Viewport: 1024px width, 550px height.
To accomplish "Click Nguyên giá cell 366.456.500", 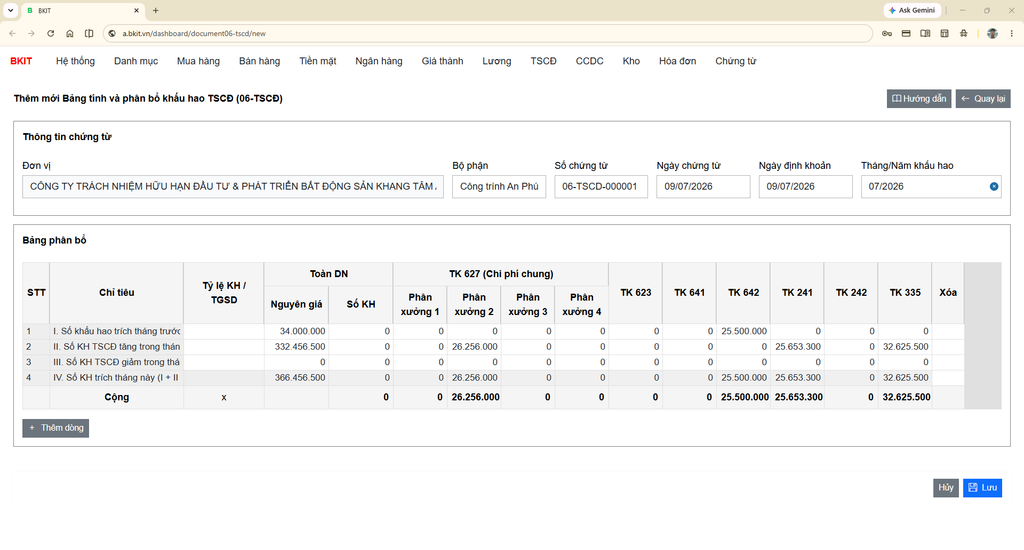I will pyautogui.click(x=296, y=378).
